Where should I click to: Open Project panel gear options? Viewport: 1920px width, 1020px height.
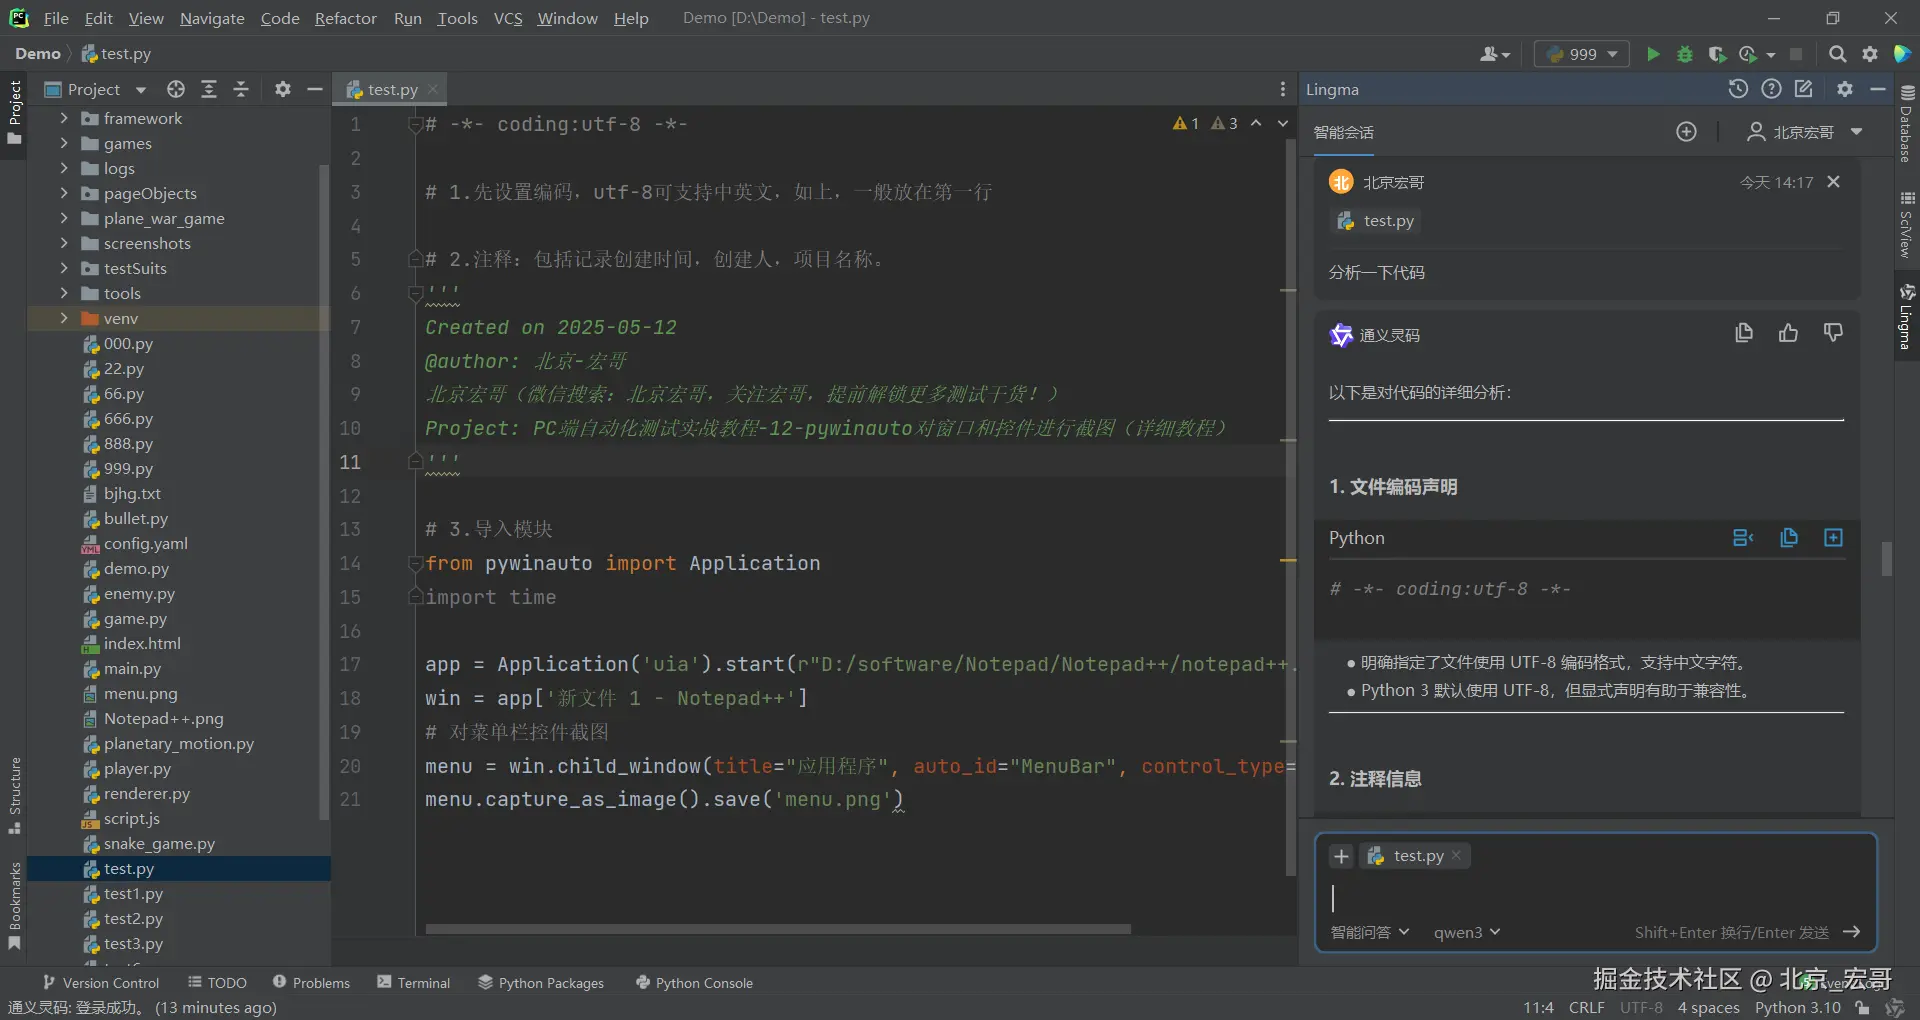click(x=283, y=89)
